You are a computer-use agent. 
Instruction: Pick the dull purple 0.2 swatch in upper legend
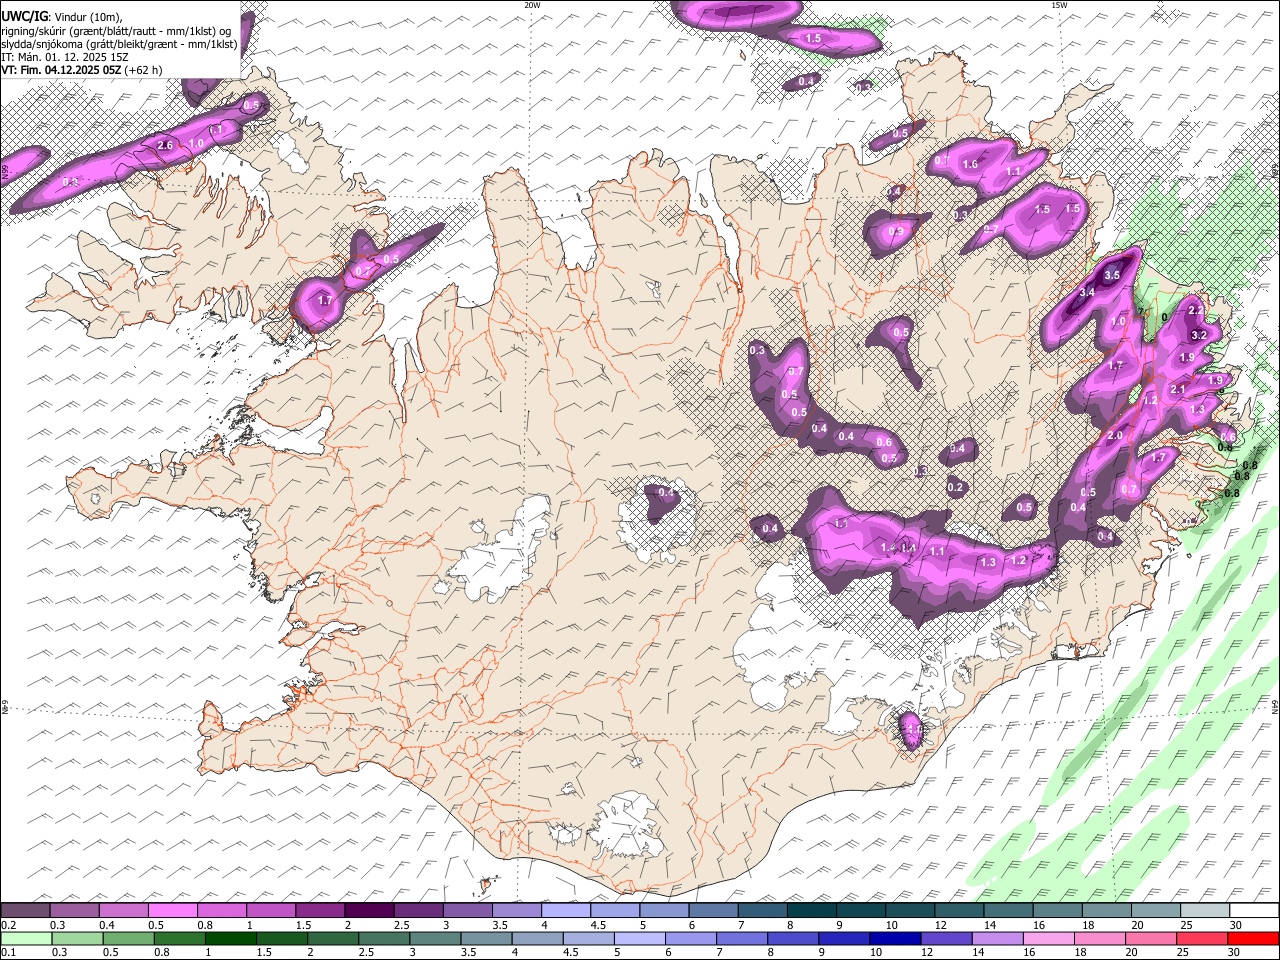pyautogui.click(x=25, y=910)
